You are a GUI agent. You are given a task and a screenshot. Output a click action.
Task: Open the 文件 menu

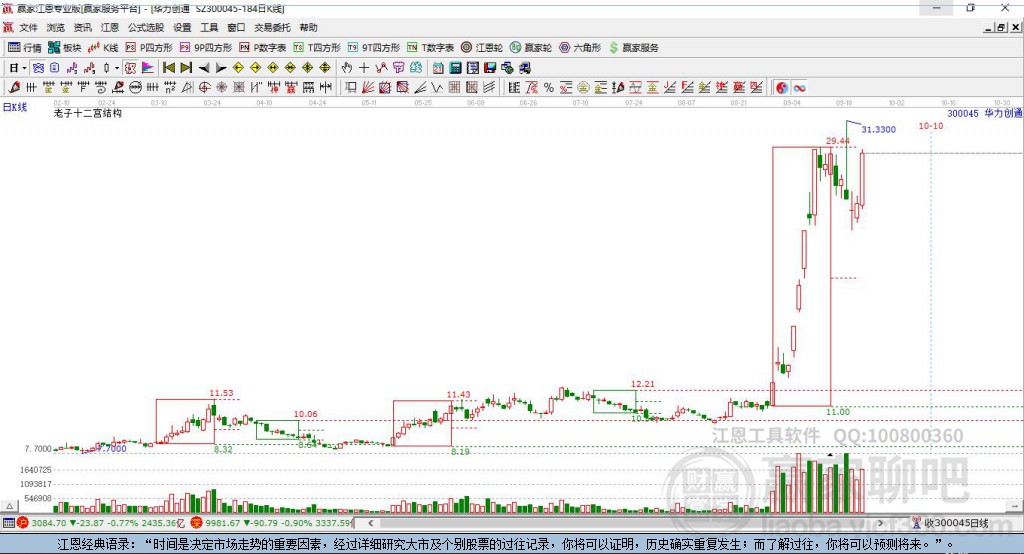pyautogui.click(x=28, y=27)
